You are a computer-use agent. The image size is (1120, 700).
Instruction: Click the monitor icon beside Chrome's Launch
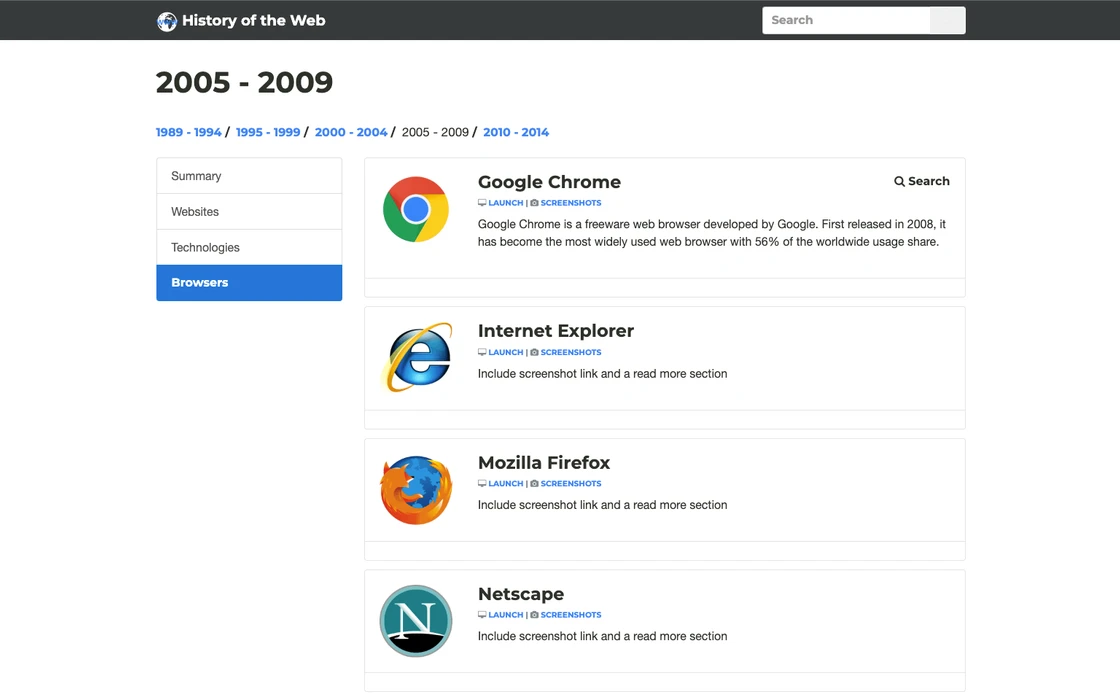coord(482,203)
